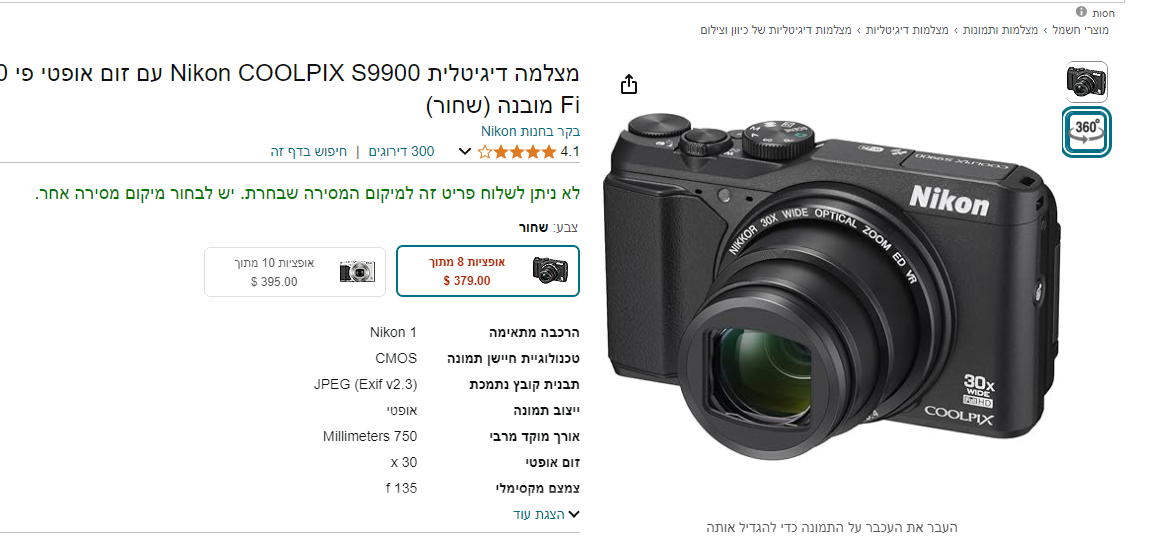The image size is (1154, 547).
Task: Click the chevron icon beside הצגת עוד
Action: point(574,515)
